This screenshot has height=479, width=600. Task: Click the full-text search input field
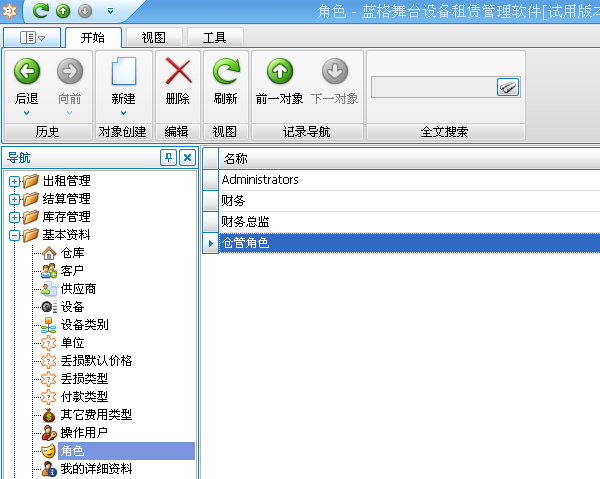(x=434, y=87)
